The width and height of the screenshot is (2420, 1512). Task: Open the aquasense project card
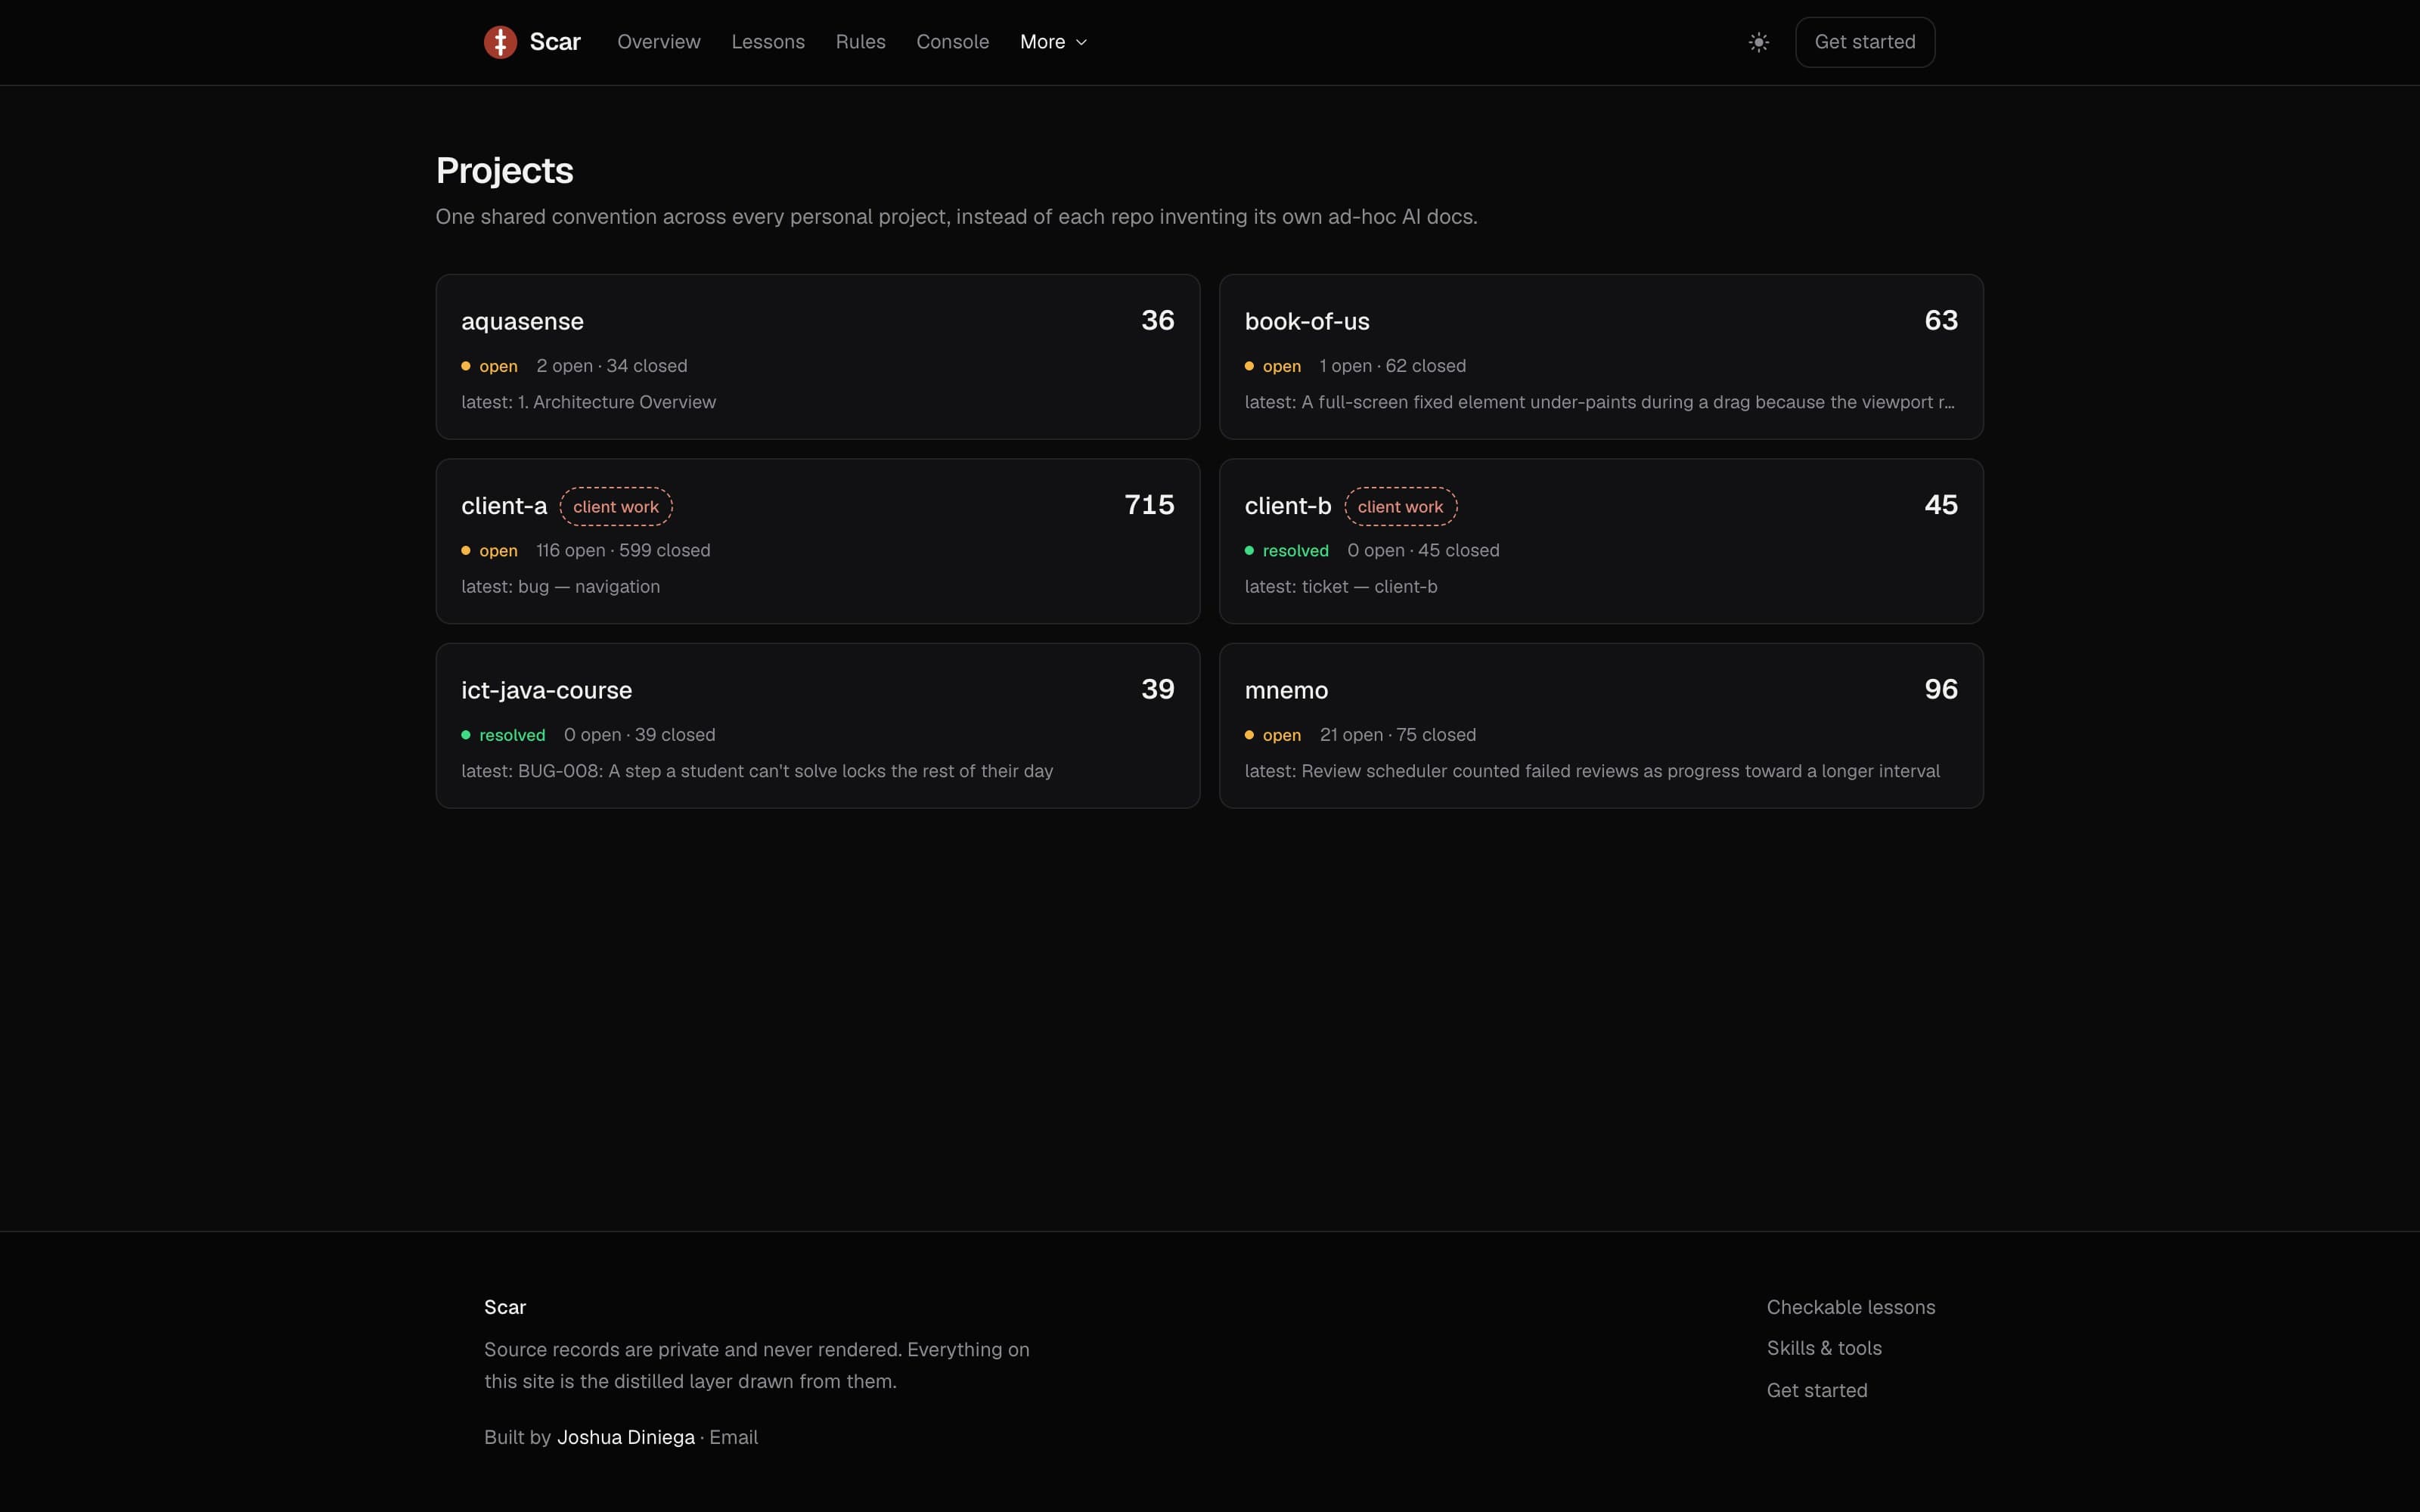[818, 357]
